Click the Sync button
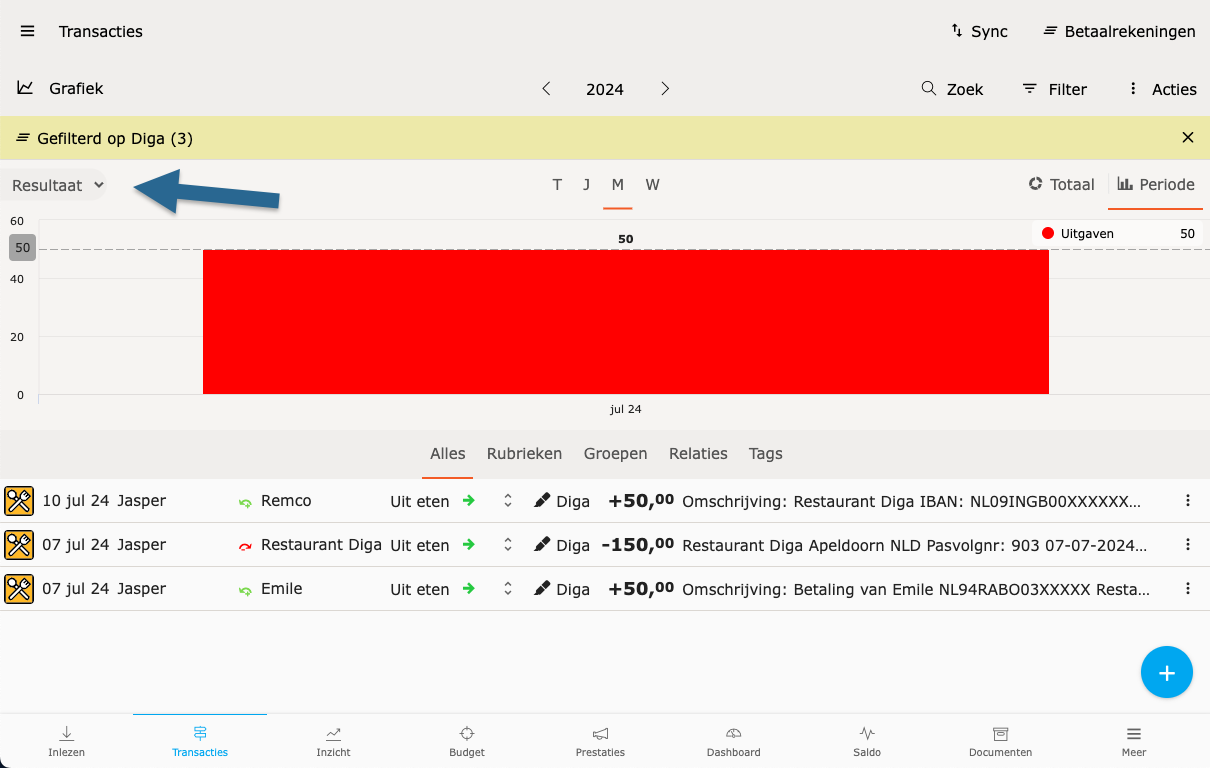Viewport: 1210px width, 768px height. click(979, 31)
